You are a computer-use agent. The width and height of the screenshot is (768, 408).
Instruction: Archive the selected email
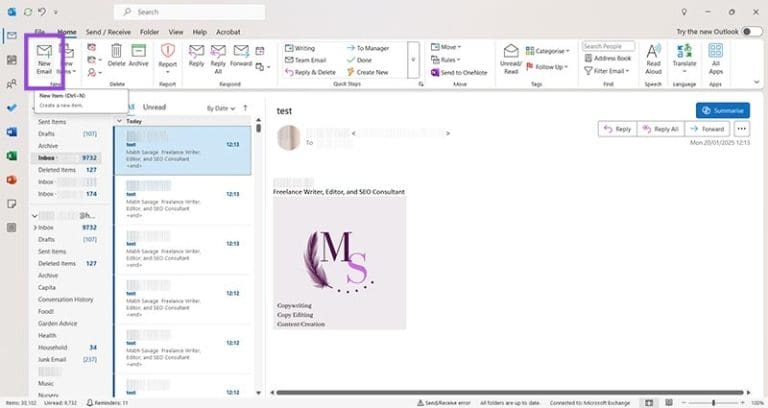coord(138,56)
